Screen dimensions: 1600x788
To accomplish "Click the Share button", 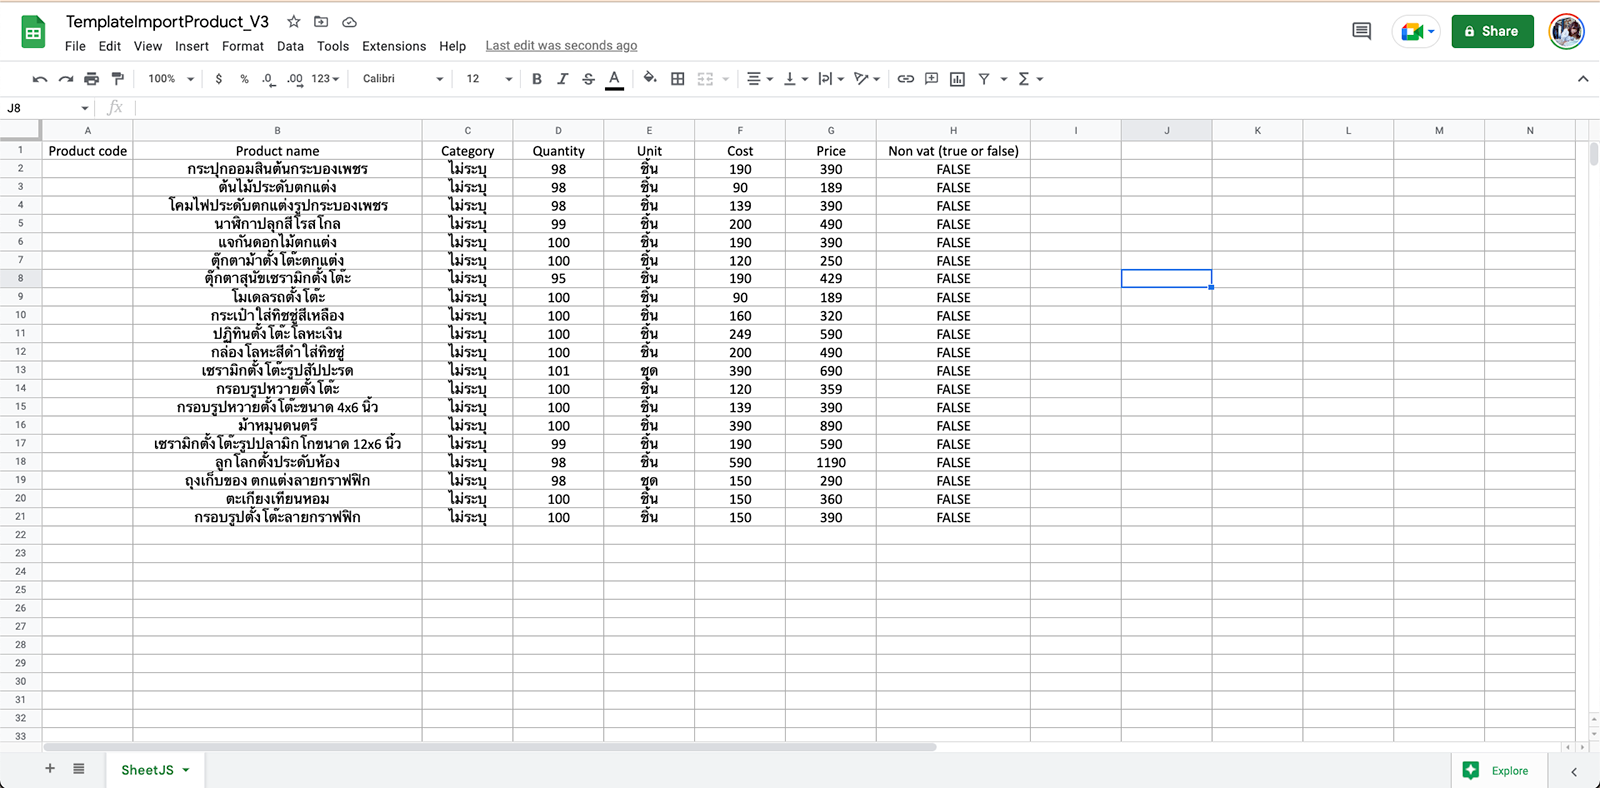I will point(1492,31).
